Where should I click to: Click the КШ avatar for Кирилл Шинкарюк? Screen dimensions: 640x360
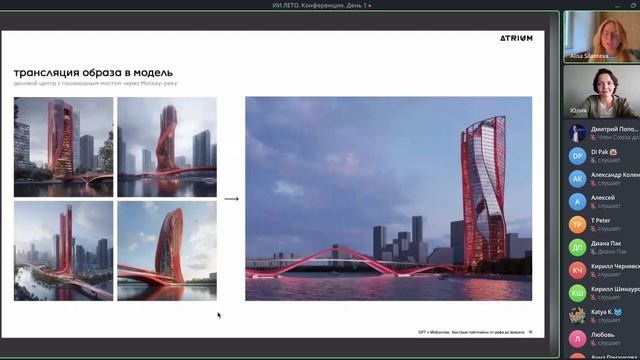577,293
